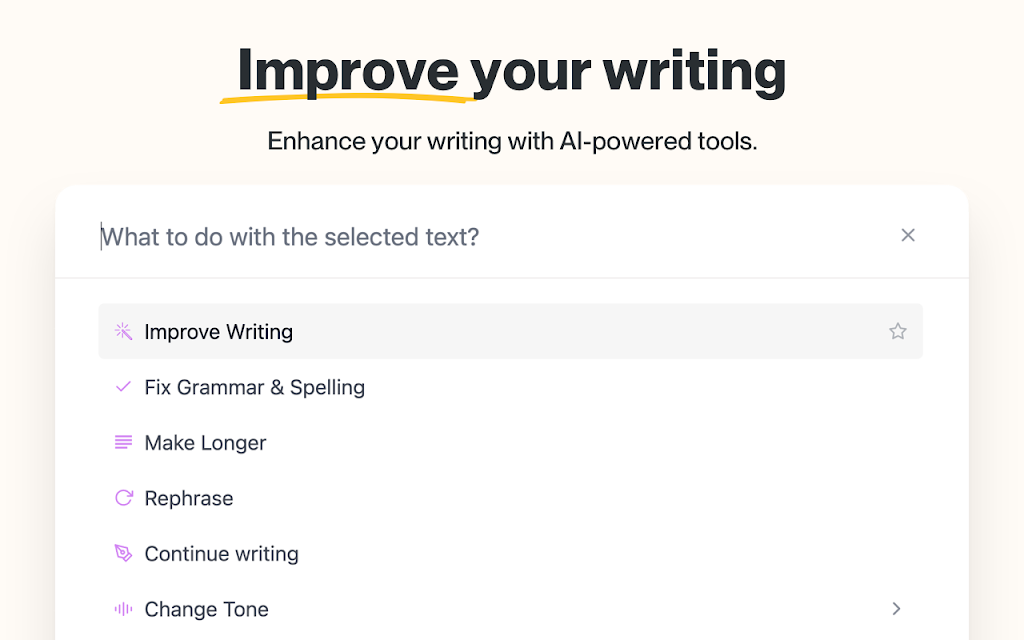Open the Change Tone option
The height and width of the screenshot is (640, 1024).
click(x=511, y=609)
